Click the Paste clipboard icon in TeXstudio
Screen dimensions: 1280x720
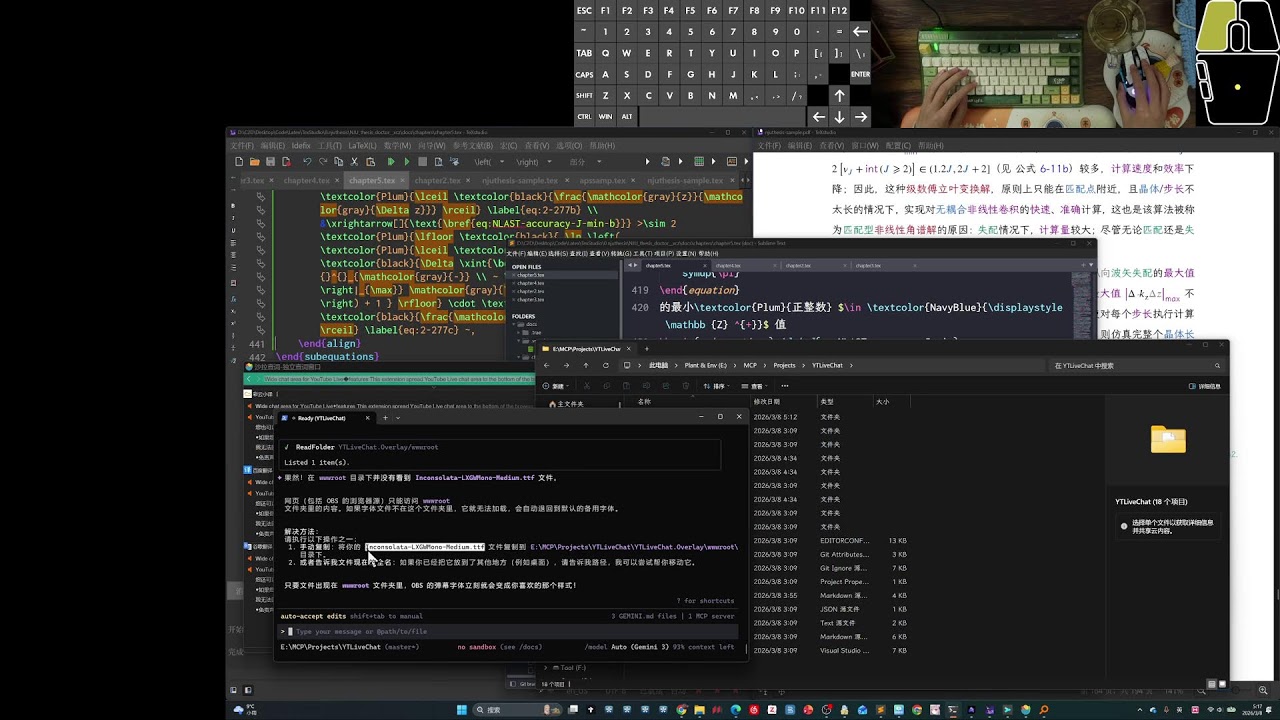[368, 162]
